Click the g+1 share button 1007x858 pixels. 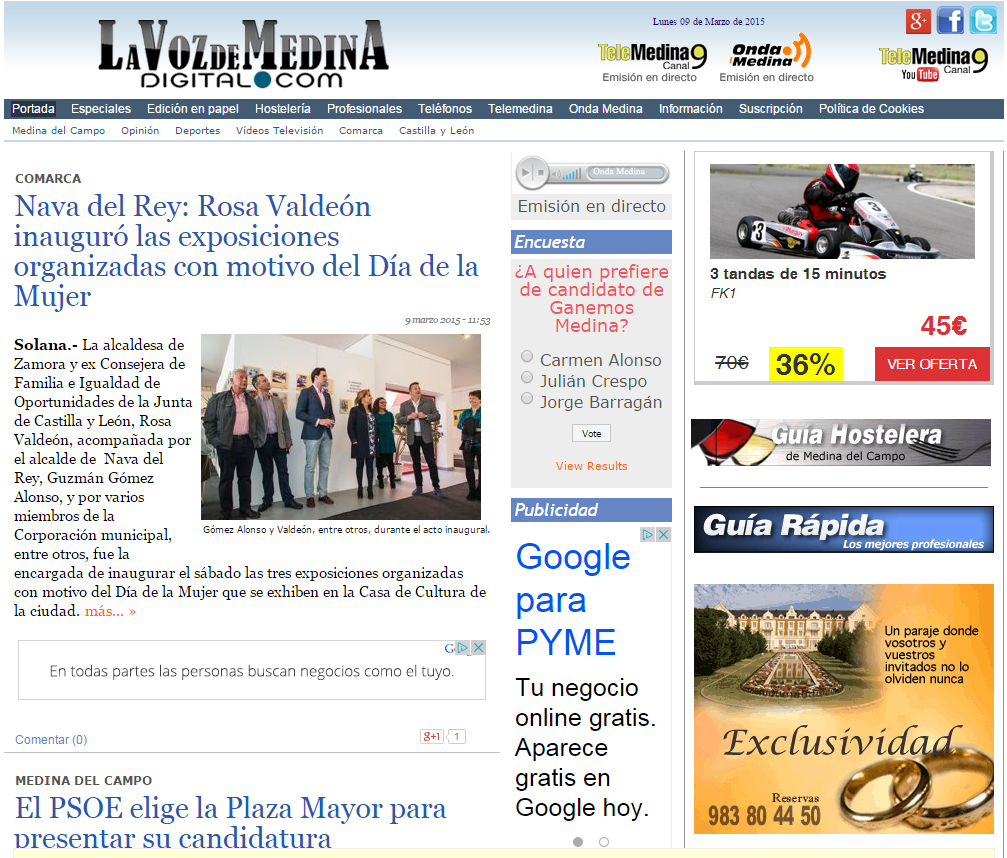pos(432,737)
